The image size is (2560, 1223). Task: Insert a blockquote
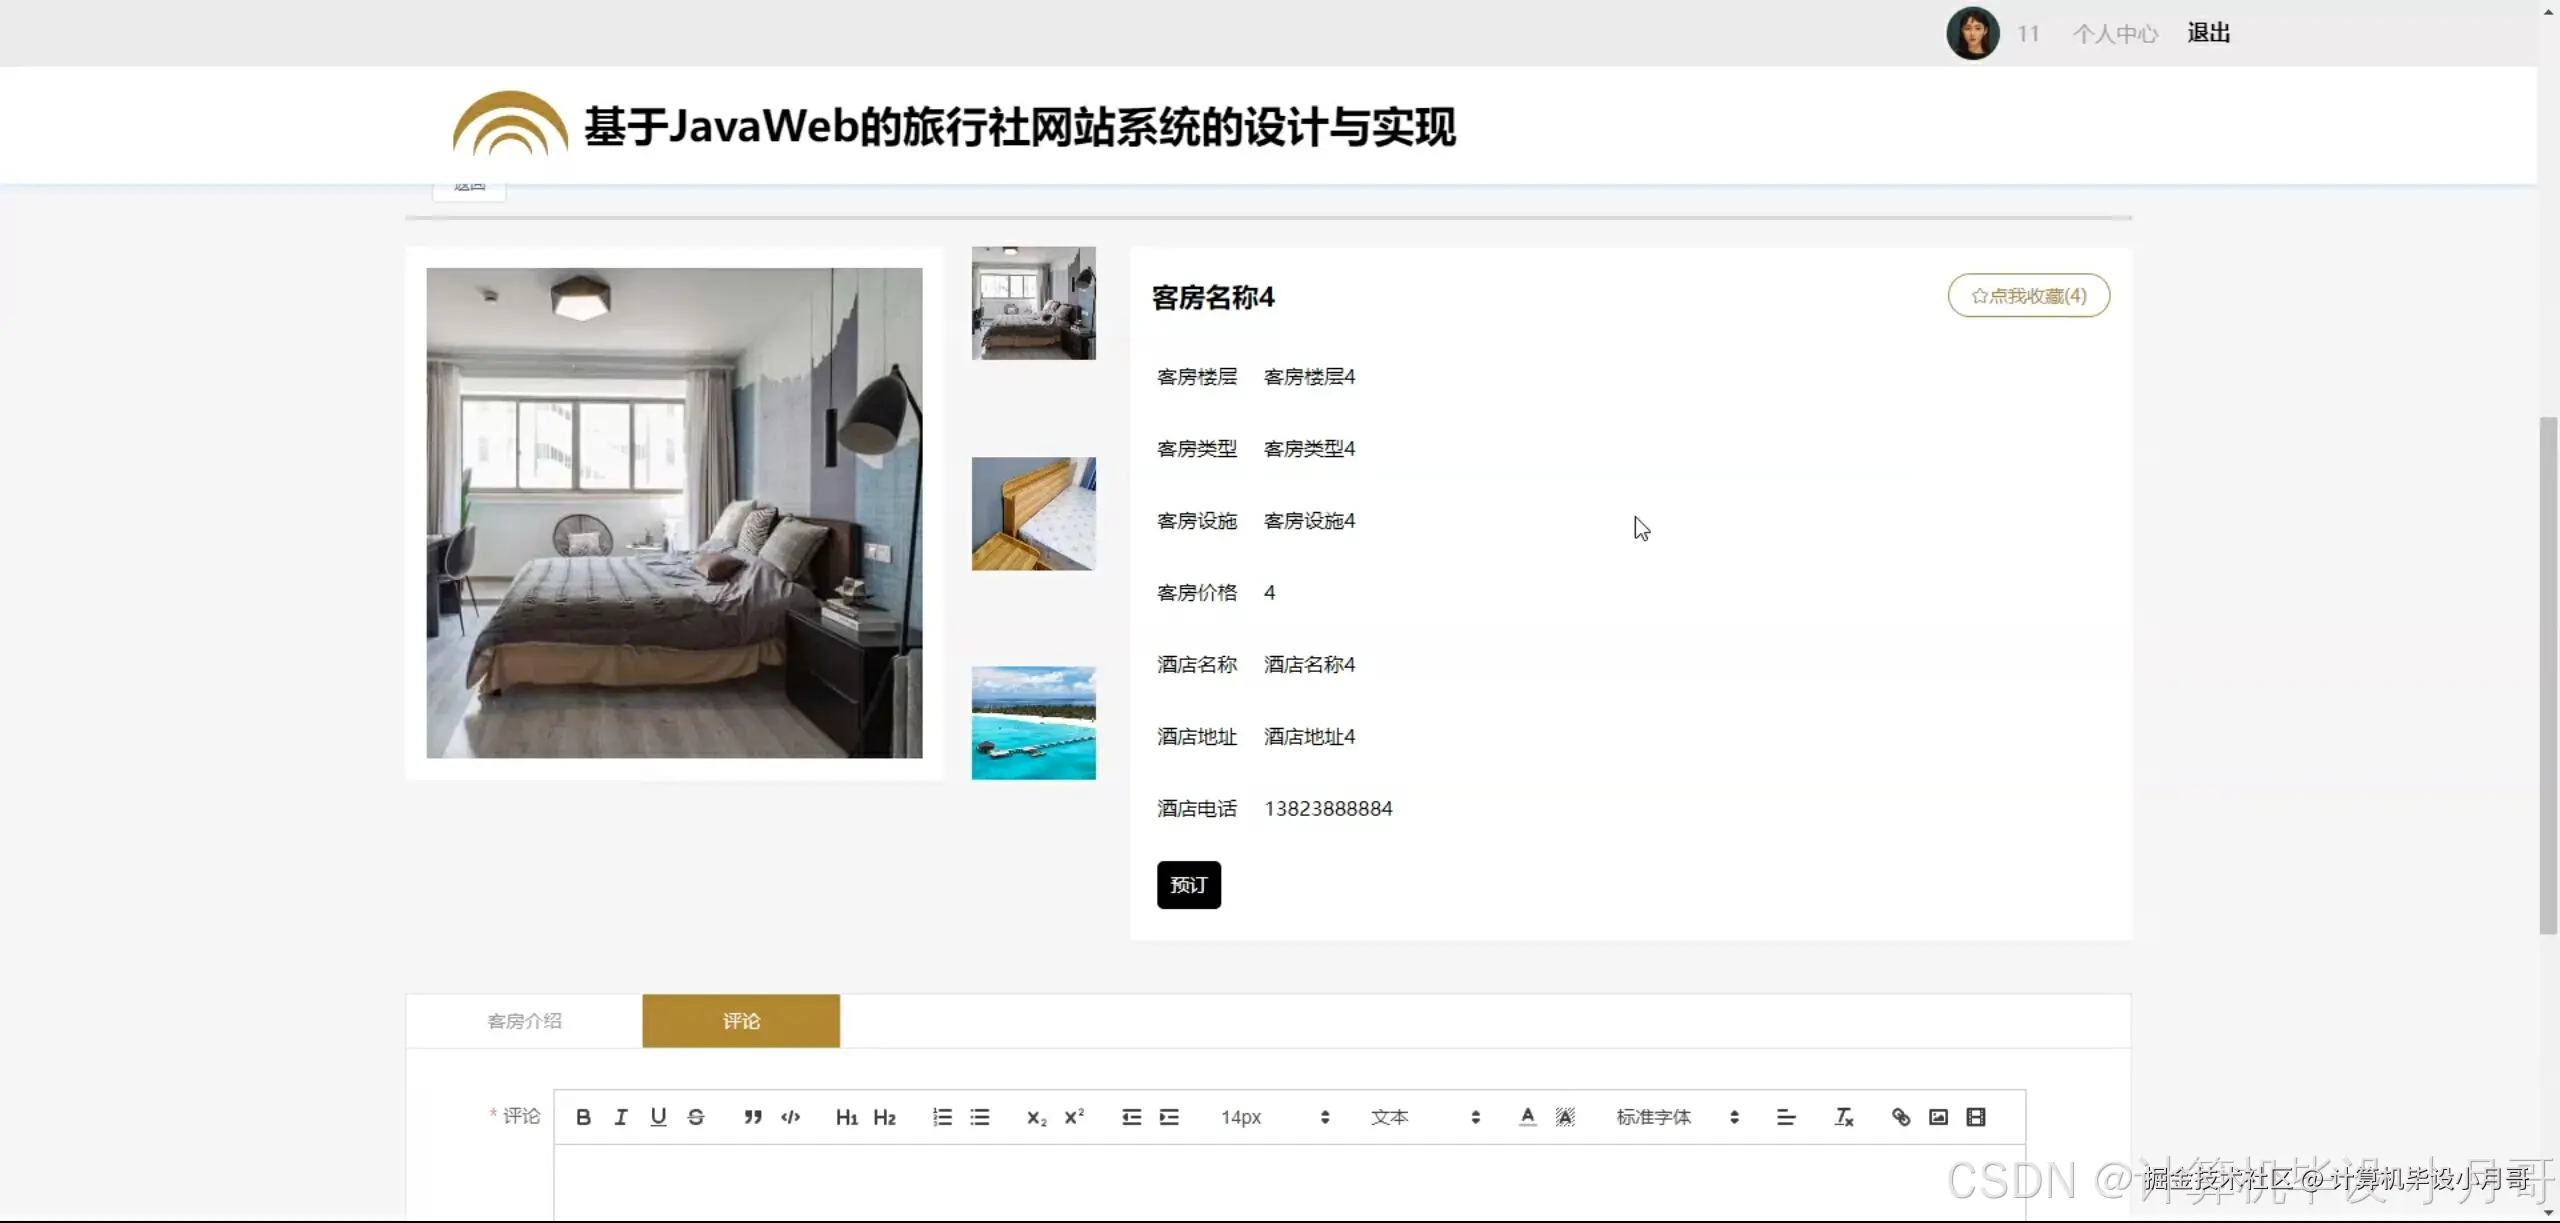click(x=751, y=1117)
